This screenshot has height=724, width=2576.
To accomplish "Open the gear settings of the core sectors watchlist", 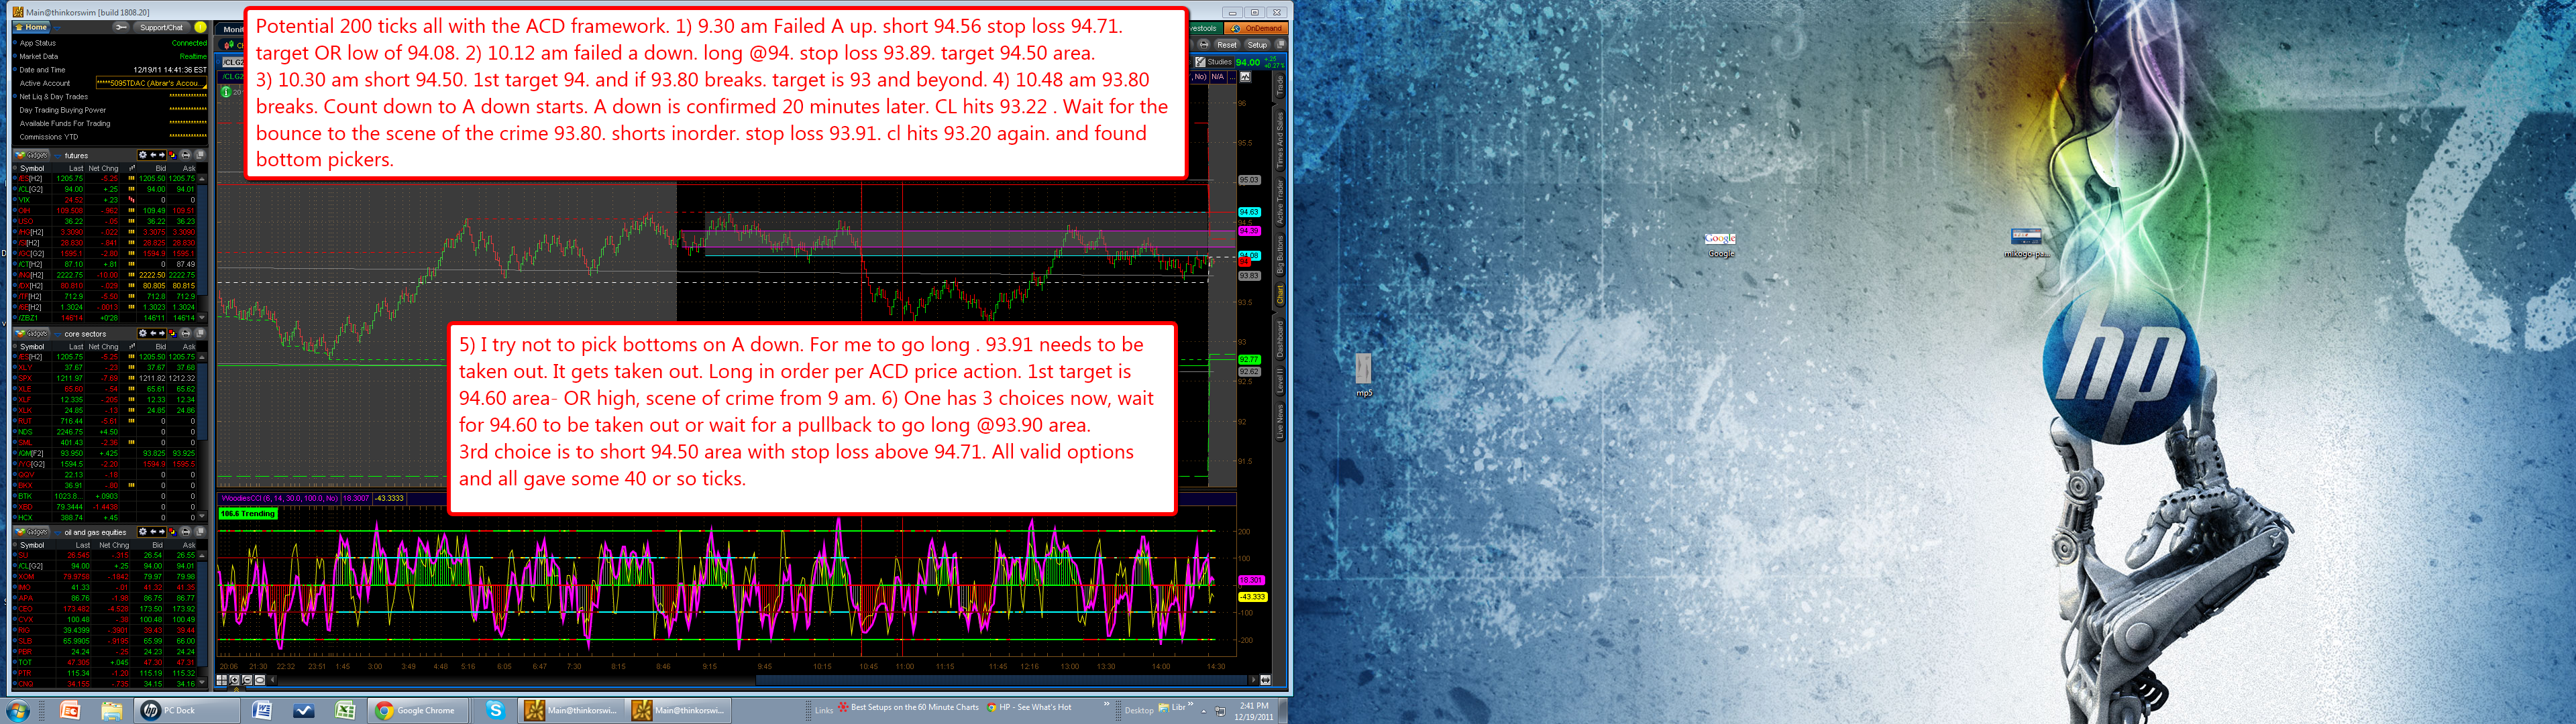I will point(143,334).
